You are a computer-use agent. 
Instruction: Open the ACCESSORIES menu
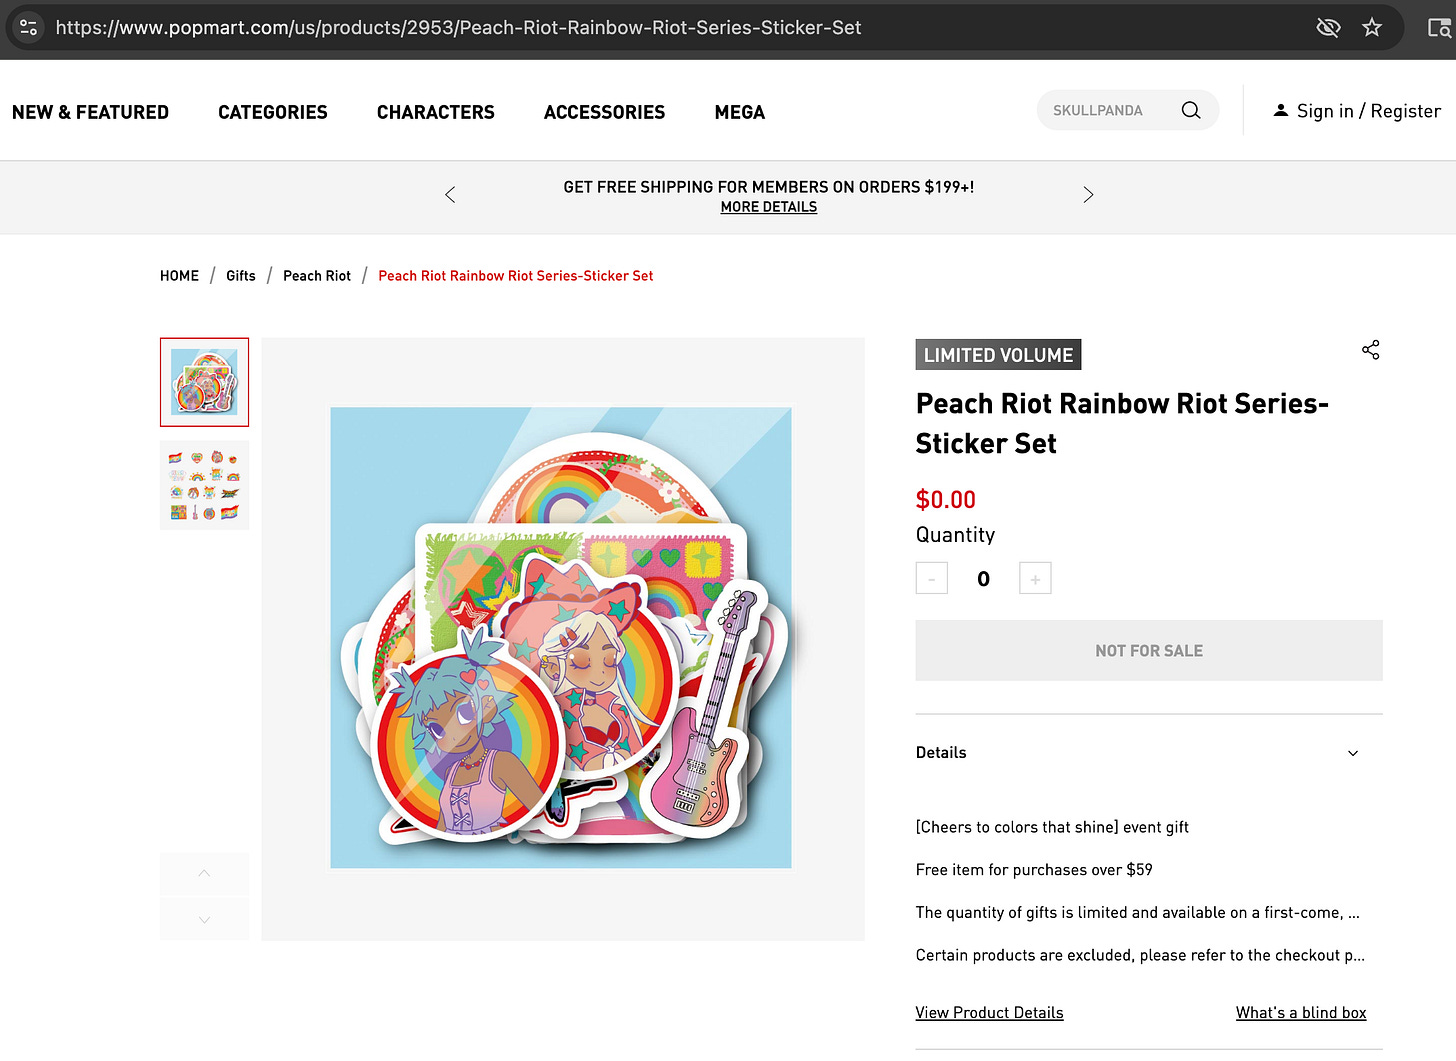point(604,112)
